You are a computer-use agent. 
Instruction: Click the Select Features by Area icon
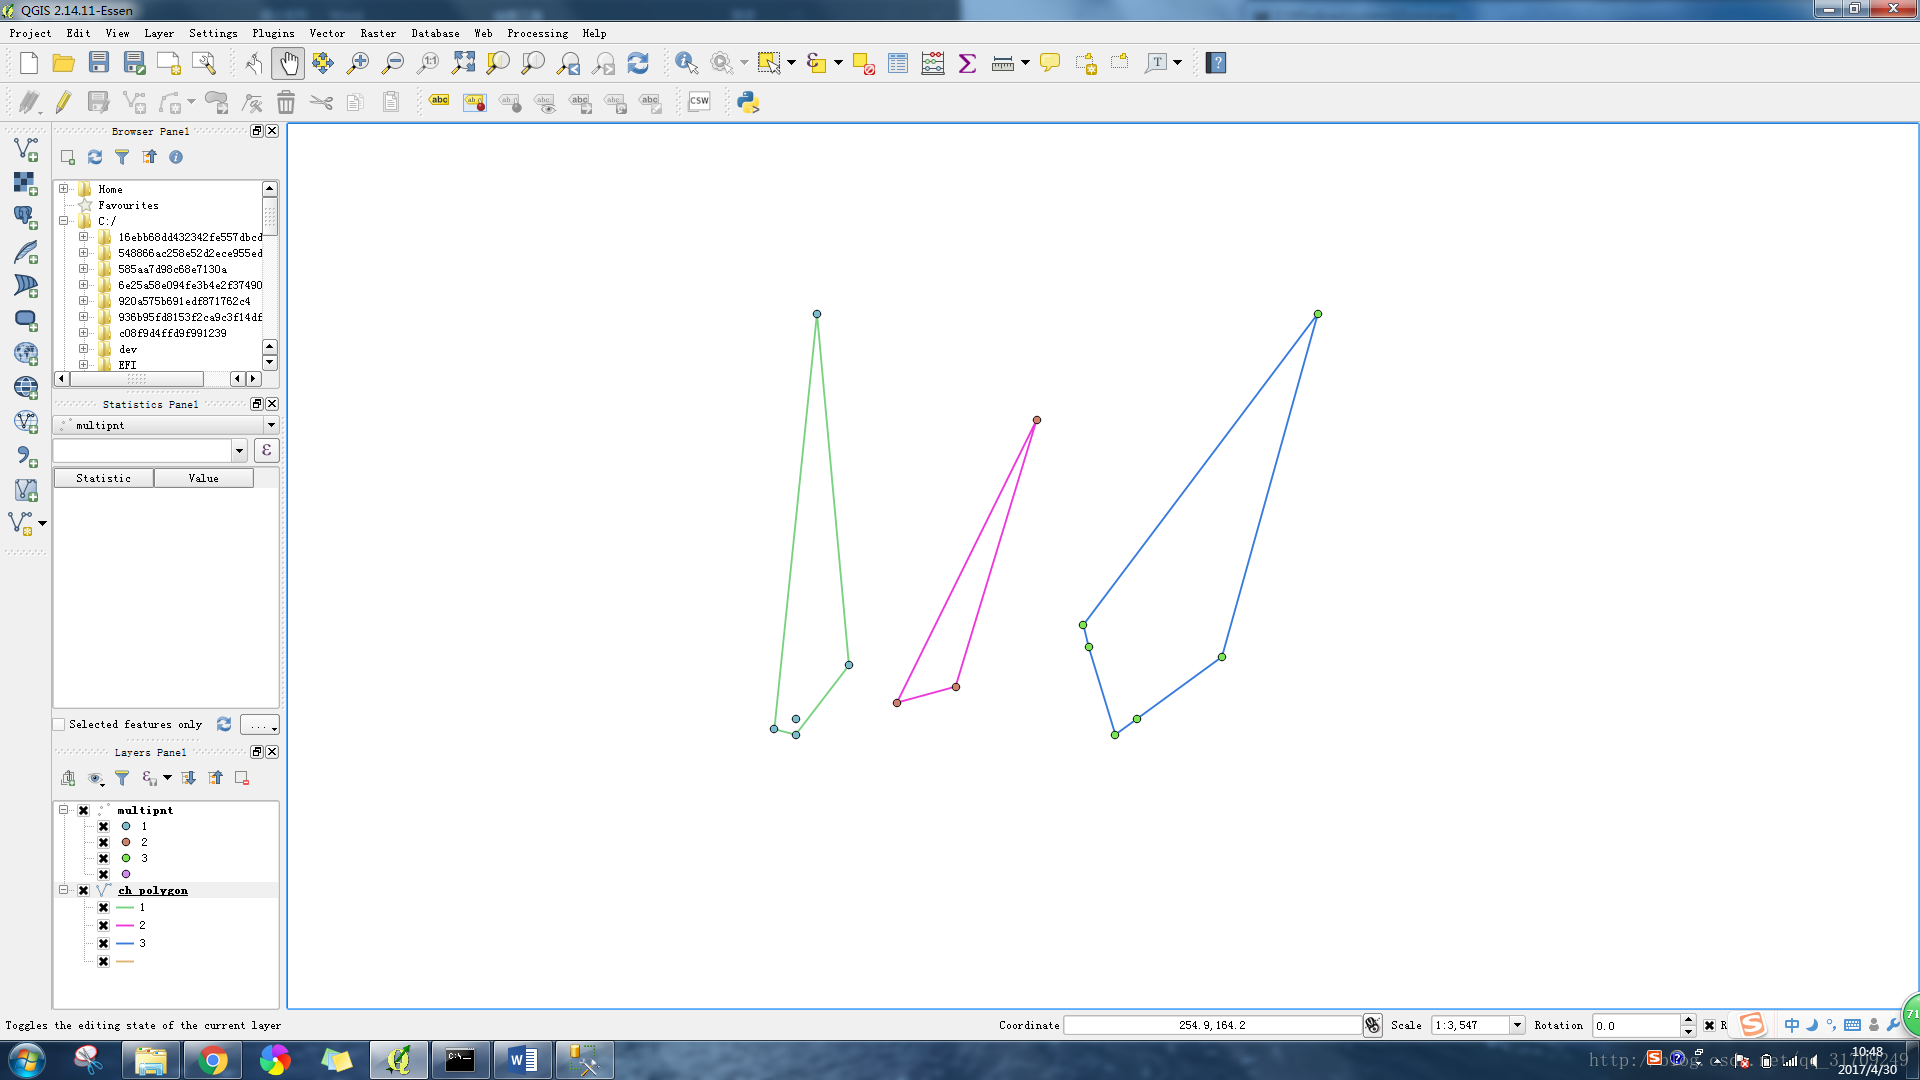pos(770,62)
